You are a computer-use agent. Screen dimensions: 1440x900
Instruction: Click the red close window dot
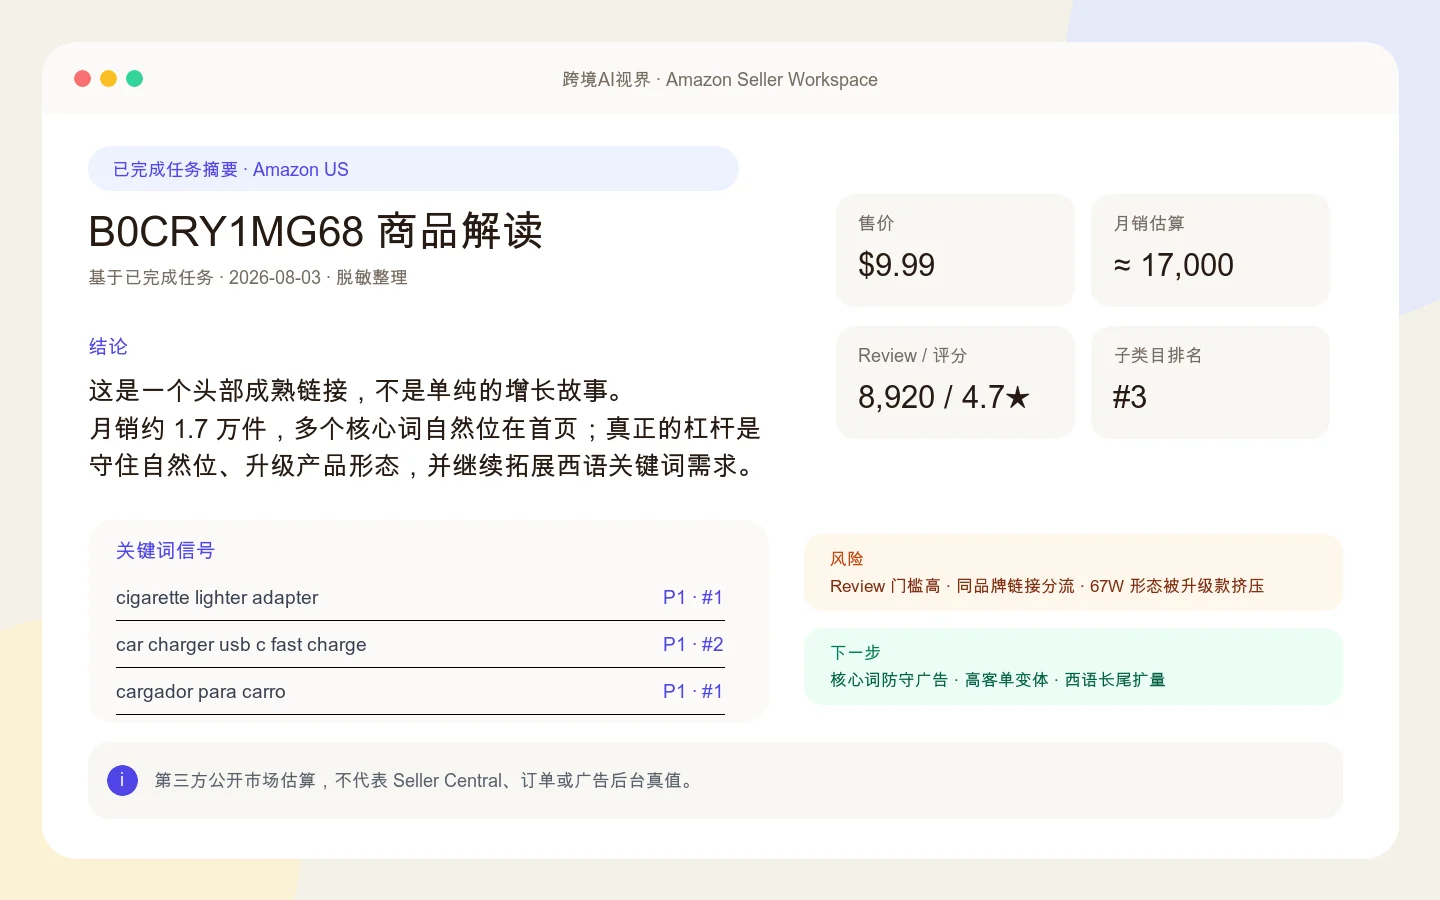coord(83,79)
